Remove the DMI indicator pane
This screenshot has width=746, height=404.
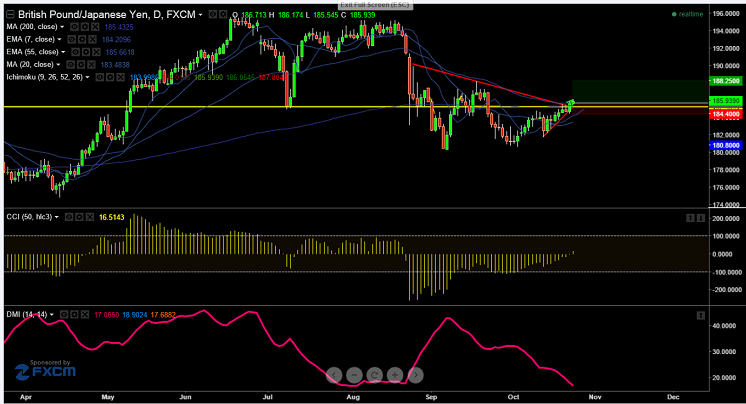point(85,315)
